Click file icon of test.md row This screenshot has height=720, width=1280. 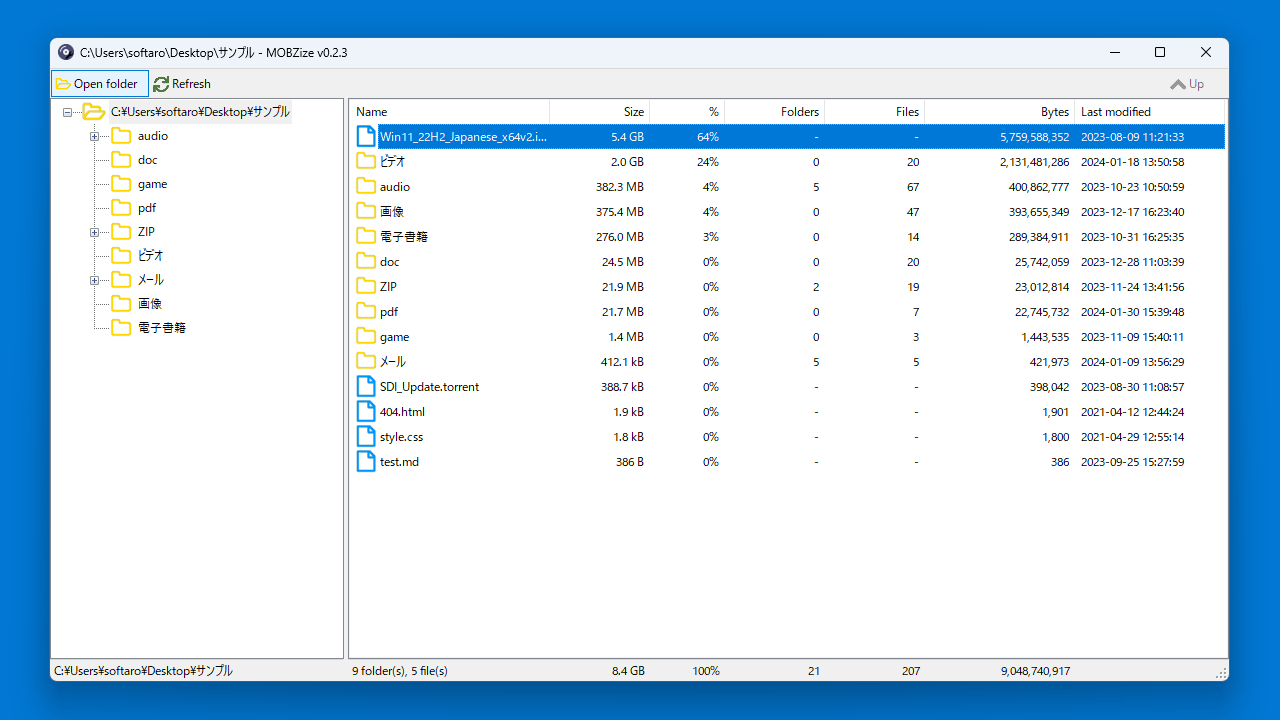pos(366,462)
